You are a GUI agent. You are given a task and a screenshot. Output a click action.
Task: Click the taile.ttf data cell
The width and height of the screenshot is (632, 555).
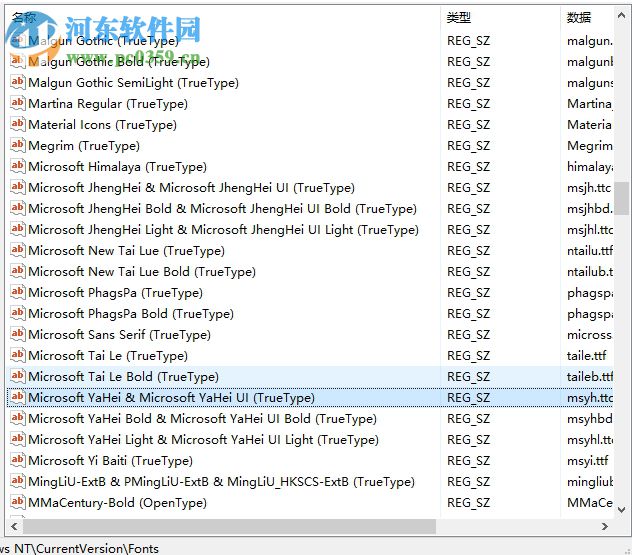coord(586,355)
